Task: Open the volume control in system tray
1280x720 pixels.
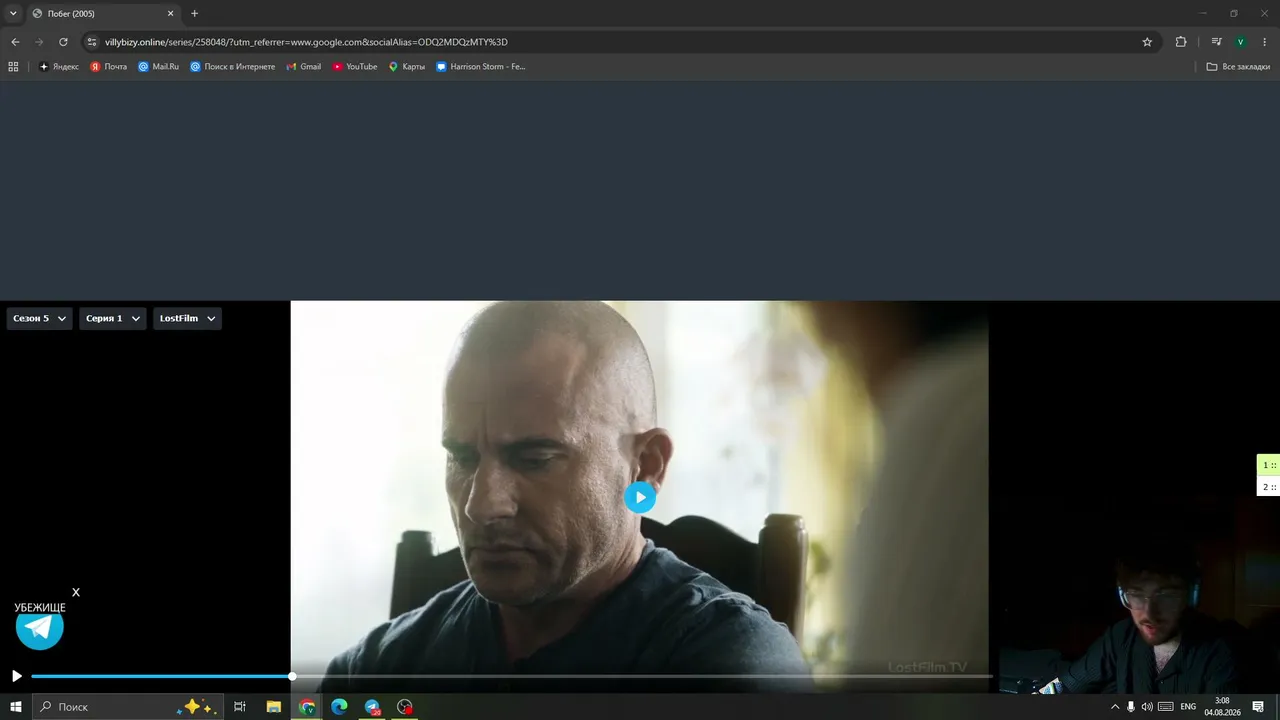Action: tap(1147, 707)
